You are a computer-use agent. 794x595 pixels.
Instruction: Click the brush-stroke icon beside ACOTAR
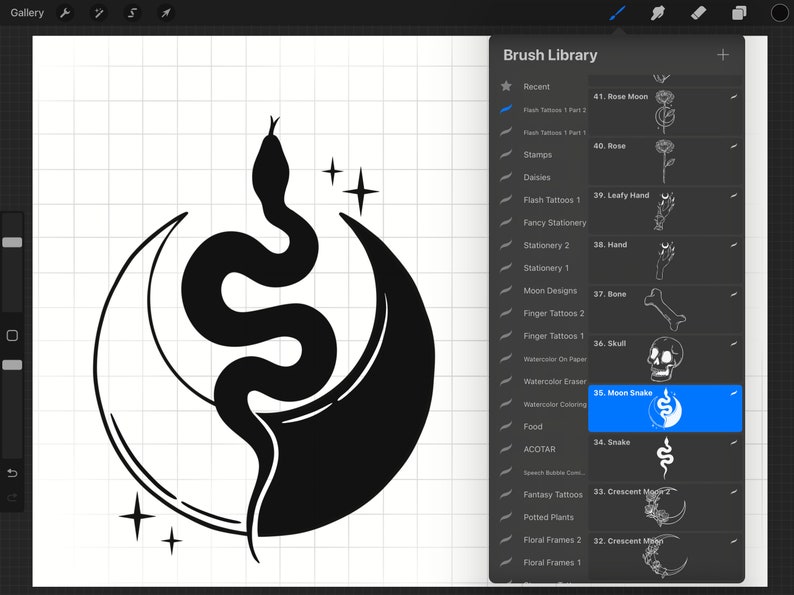click(506, 449)
